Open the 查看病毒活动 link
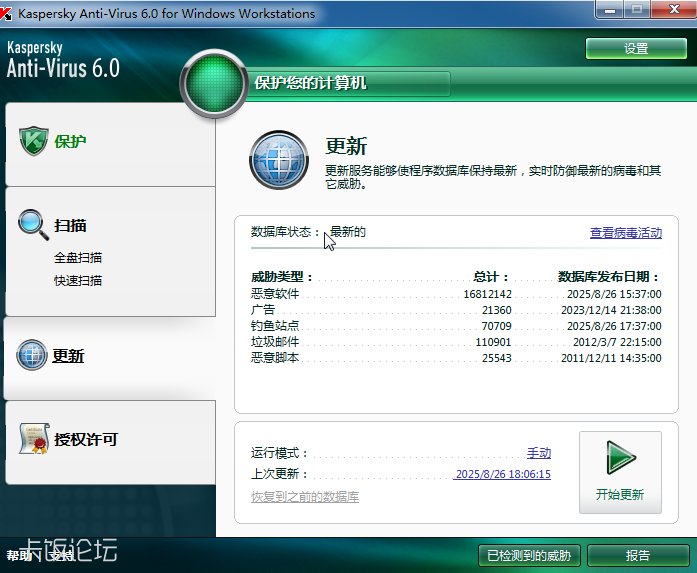 point(625,233)
